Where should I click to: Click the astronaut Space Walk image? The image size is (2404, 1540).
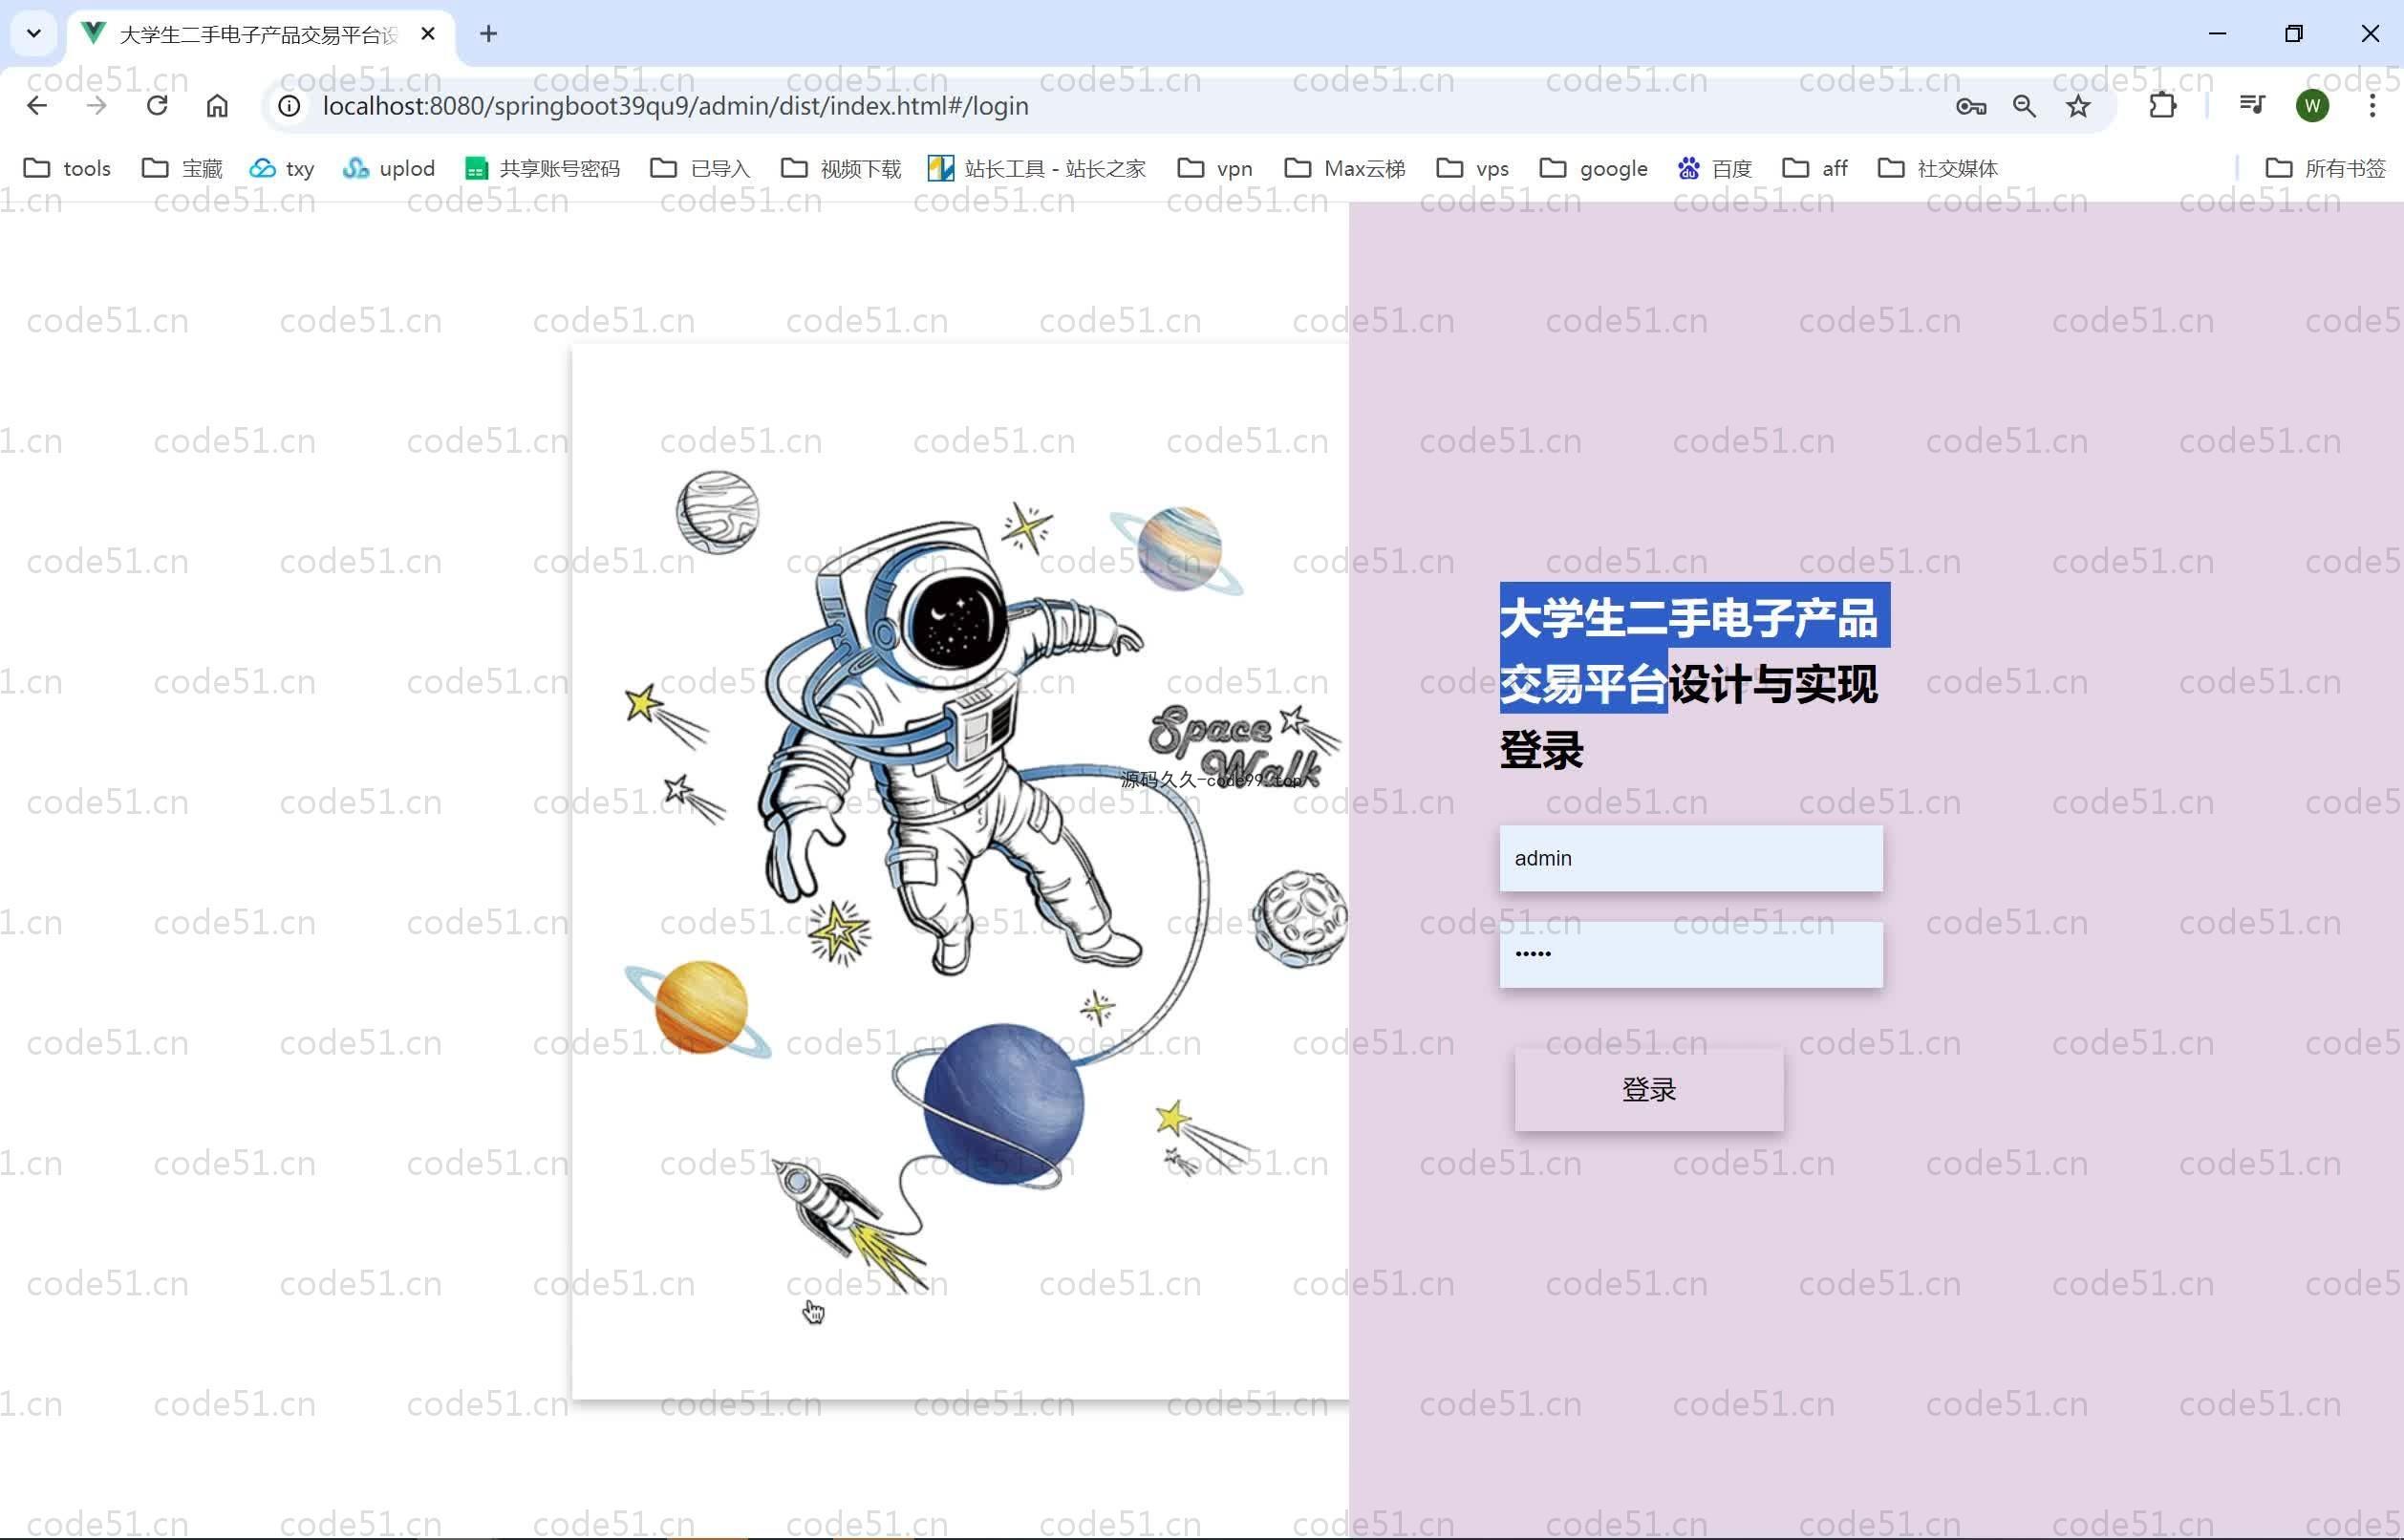960,871
